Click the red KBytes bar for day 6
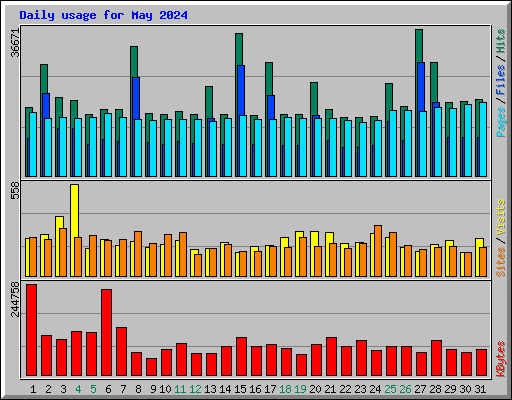Viewport: 512px width, 400px height. 107,332
